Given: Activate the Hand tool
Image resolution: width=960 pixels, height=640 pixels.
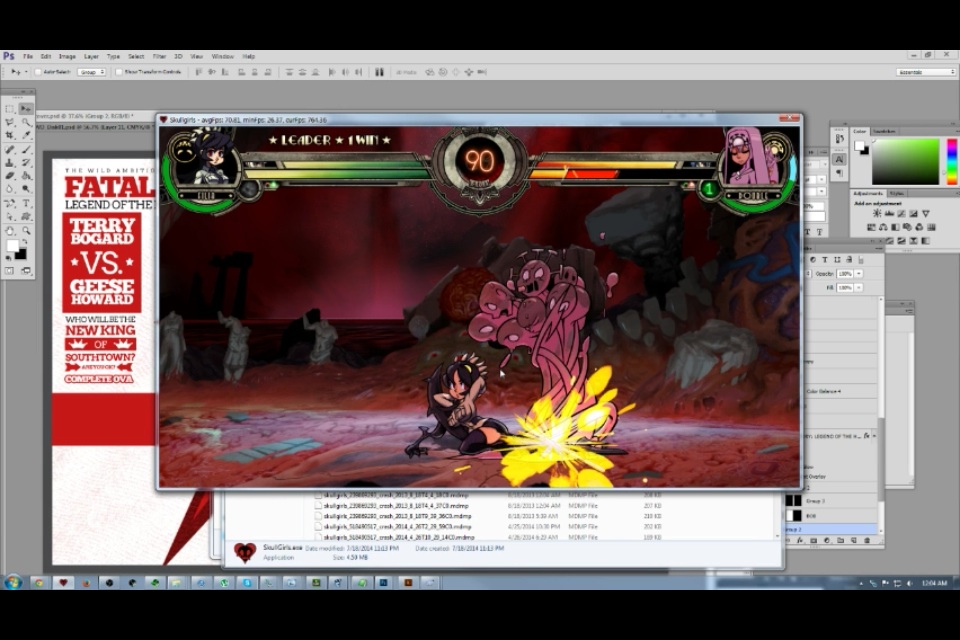Looking at the screenshot, I should pyautogui.click(x=10, y=230).
